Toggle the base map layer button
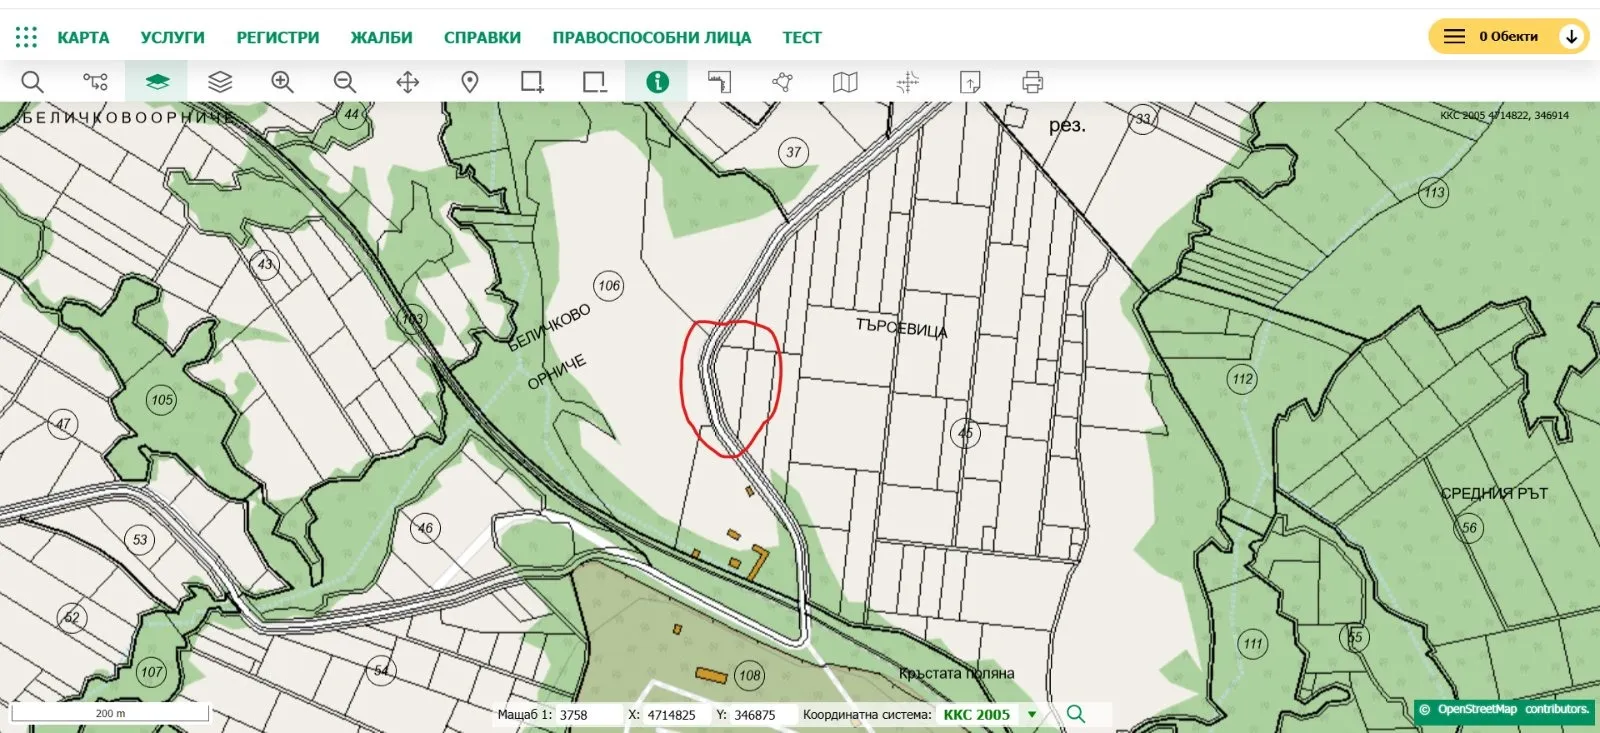 (x=157, y=82)
